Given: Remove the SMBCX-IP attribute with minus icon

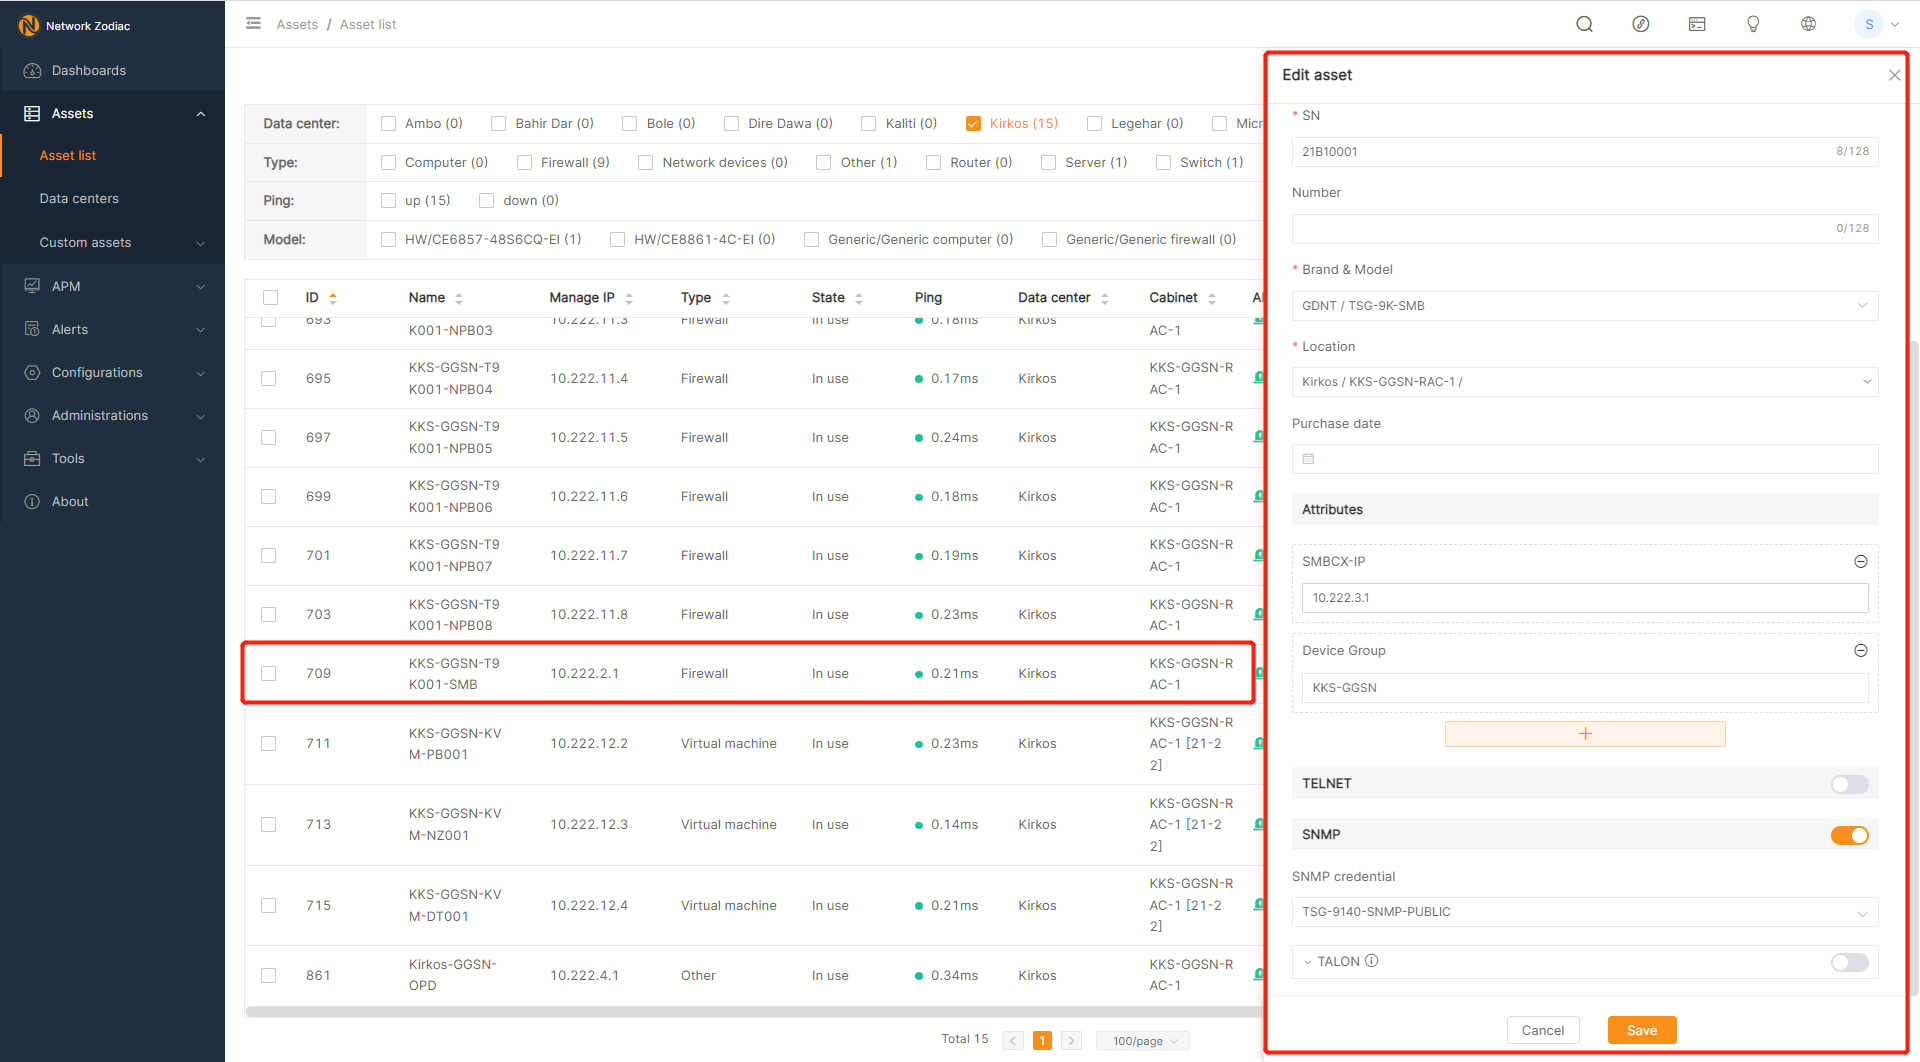Looking at the screenshot, I should coord(1860,562).
